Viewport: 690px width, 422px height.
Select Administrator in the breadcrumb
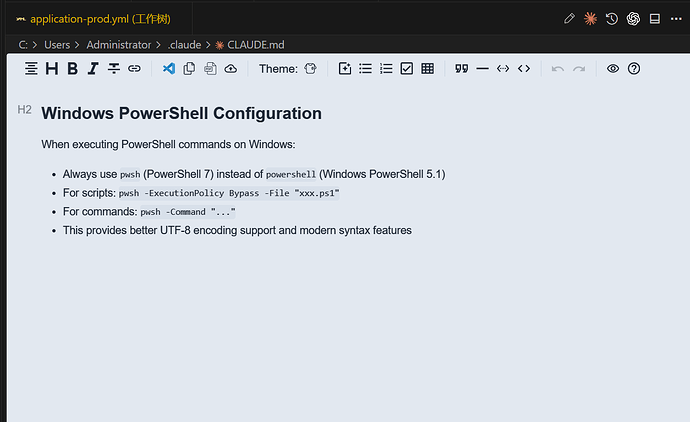point(119,45)
